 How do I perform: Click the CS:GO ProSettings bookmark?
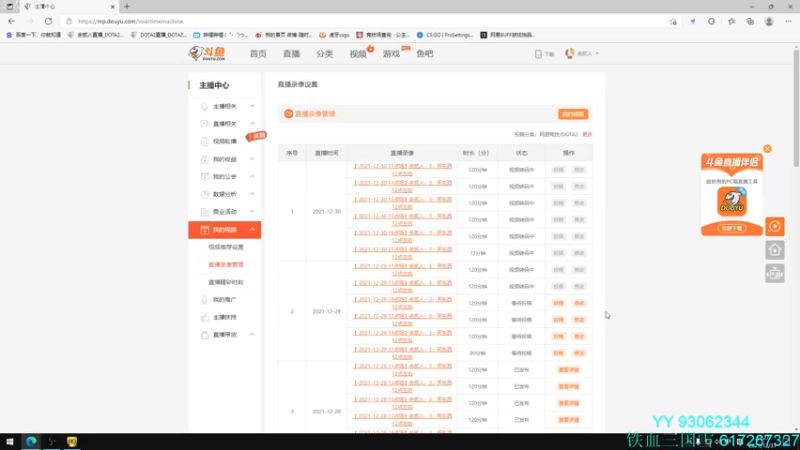(446, 35)
